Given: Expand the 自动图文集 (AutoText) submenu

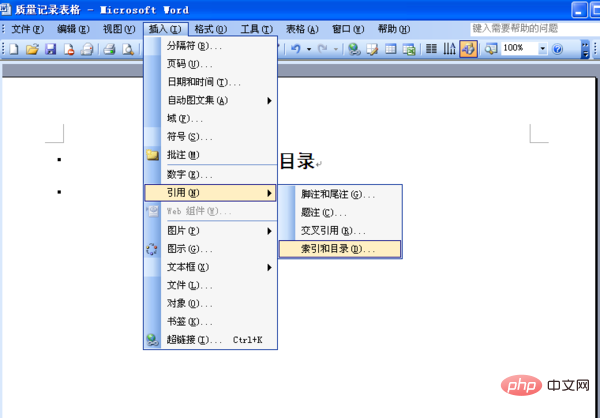Looking at the screenshot, I should click(x=210, y=100).
